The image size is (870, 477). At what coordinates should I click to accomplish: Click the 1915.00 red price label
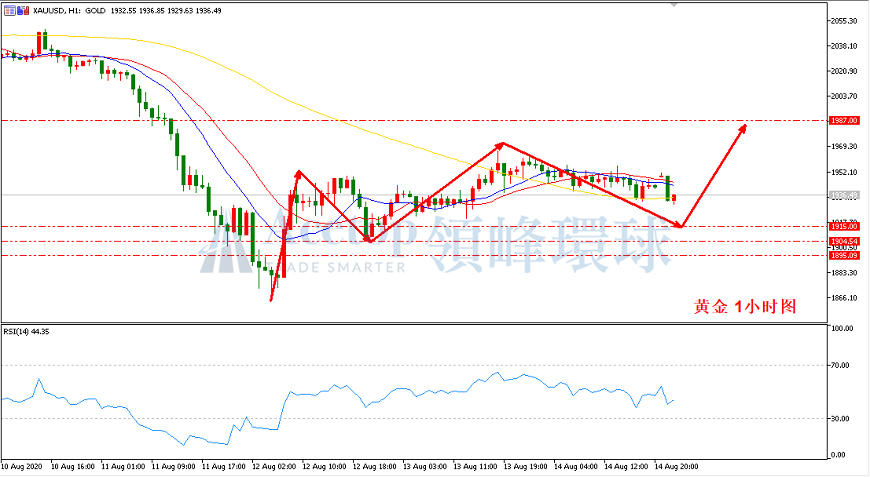(843, 226)
